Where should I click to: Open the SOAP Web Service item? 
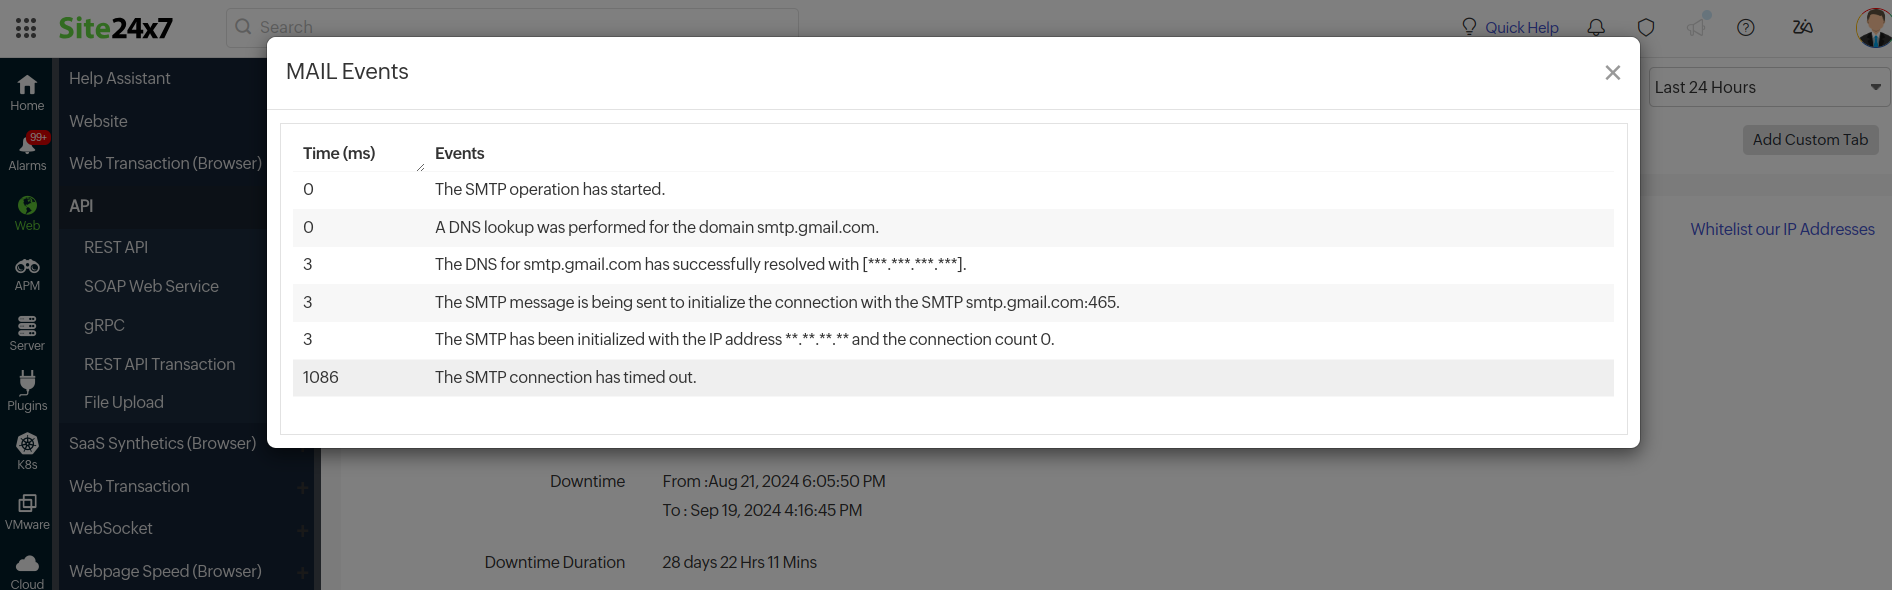[151, 286]
